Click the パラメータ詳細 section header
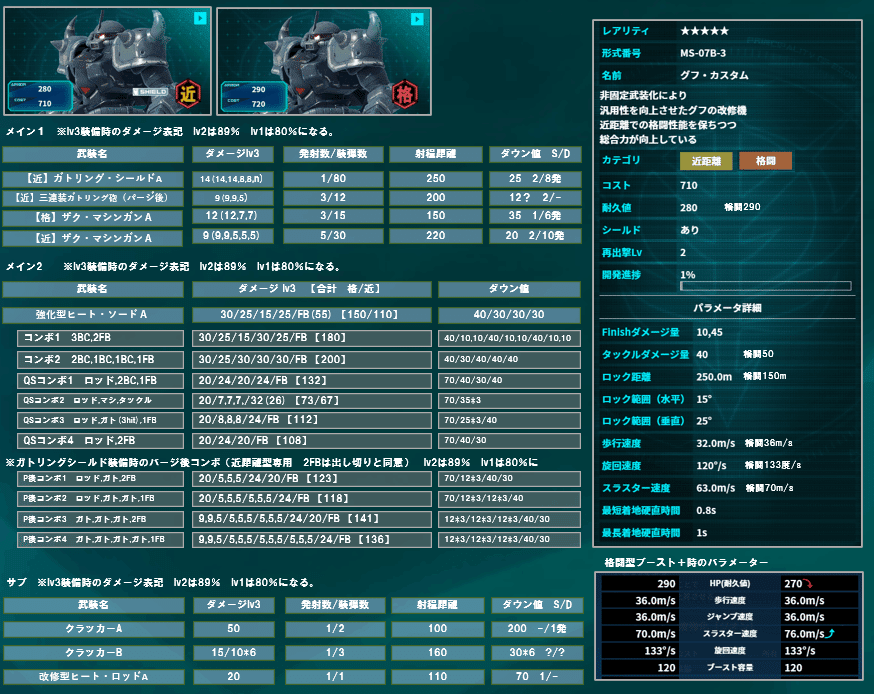The width and height of the screenshot is (874, 694). (x=727, y=308)
